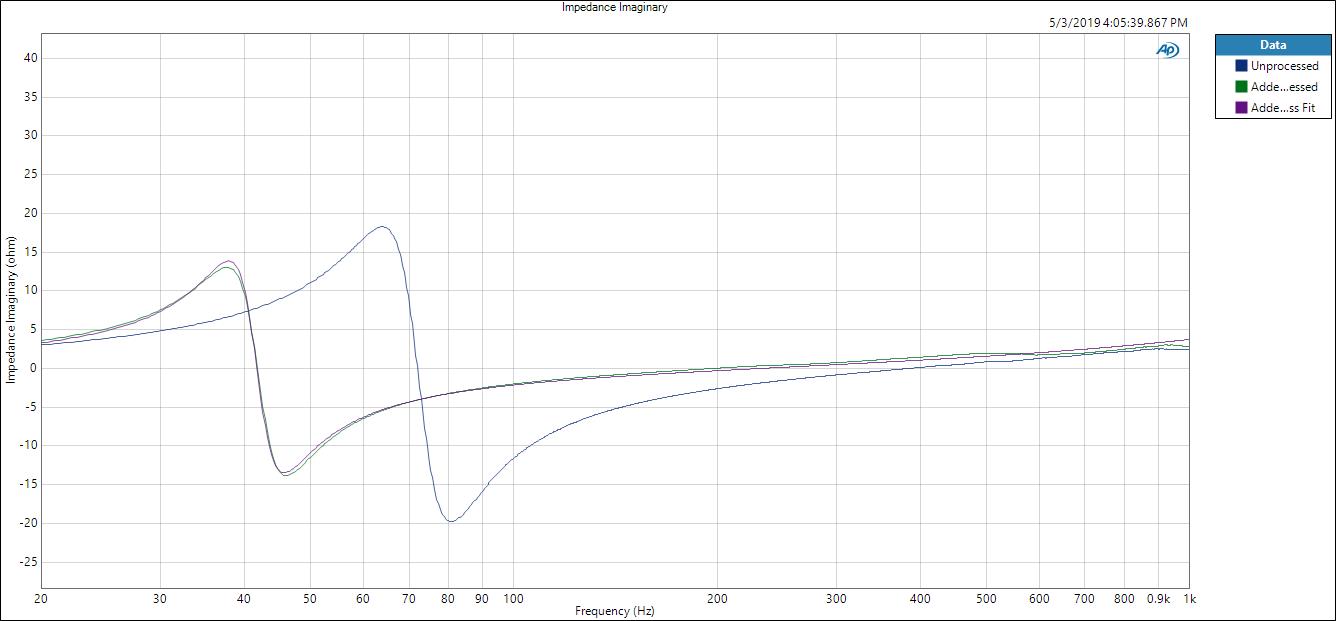This screenshot has height=621, width=1336.
Task: Click the 200 tick on frequency axis
Action: point(716,599)
